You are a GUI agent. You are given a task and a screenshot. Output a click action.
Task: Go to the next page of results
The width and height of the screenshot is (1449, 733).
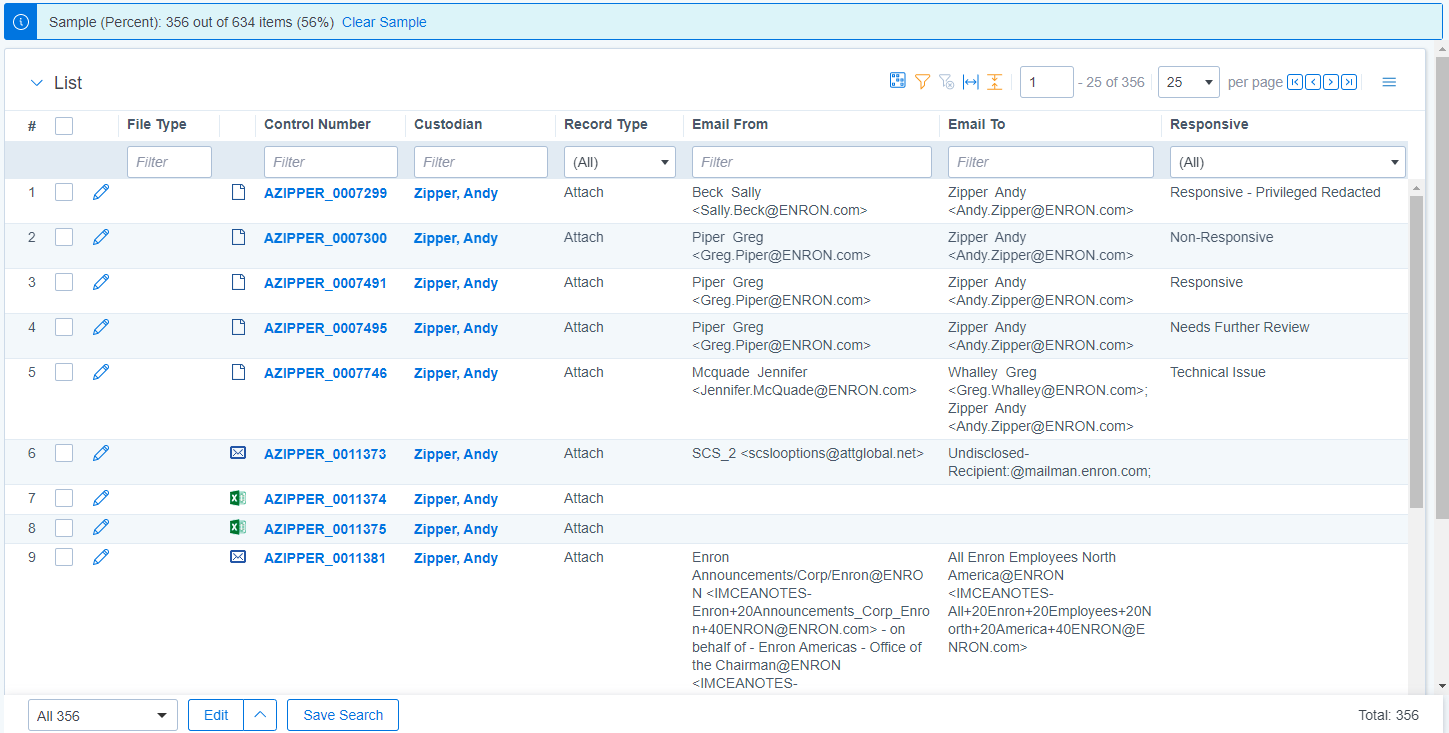pyautogui.click(x=1331, y=82)
